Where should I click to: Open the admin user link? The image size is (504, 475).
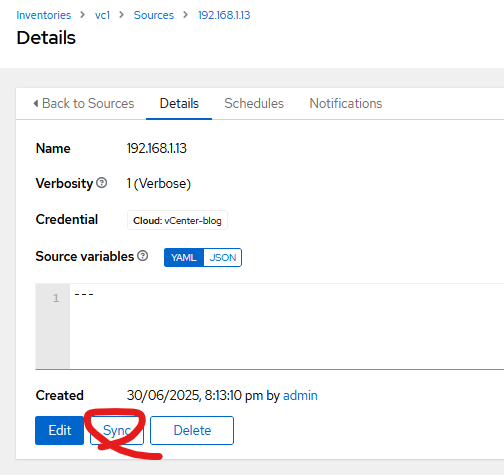pyautogui.click(x=300, y=395)
